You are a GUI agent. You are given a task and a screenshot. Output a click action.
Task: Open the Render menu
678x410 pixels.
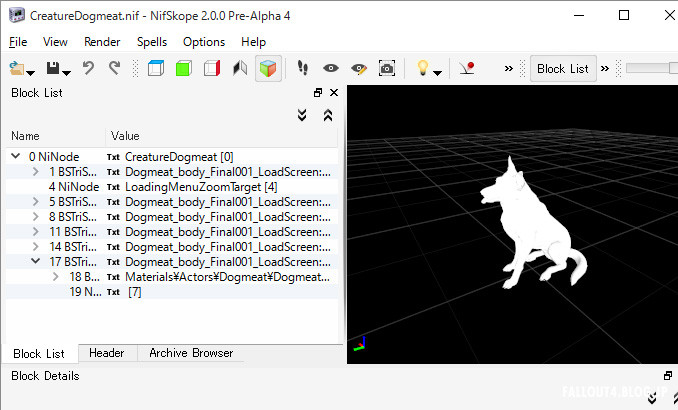click(x=102, y=42)
